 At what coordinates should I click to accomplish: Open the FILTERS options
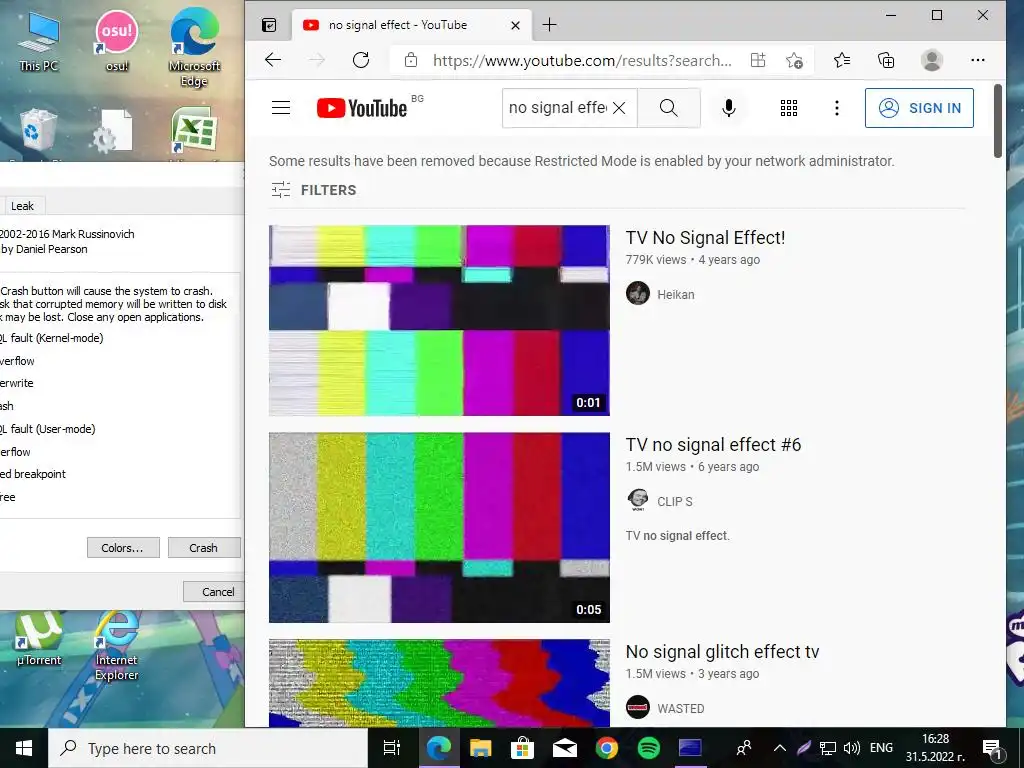314,190
